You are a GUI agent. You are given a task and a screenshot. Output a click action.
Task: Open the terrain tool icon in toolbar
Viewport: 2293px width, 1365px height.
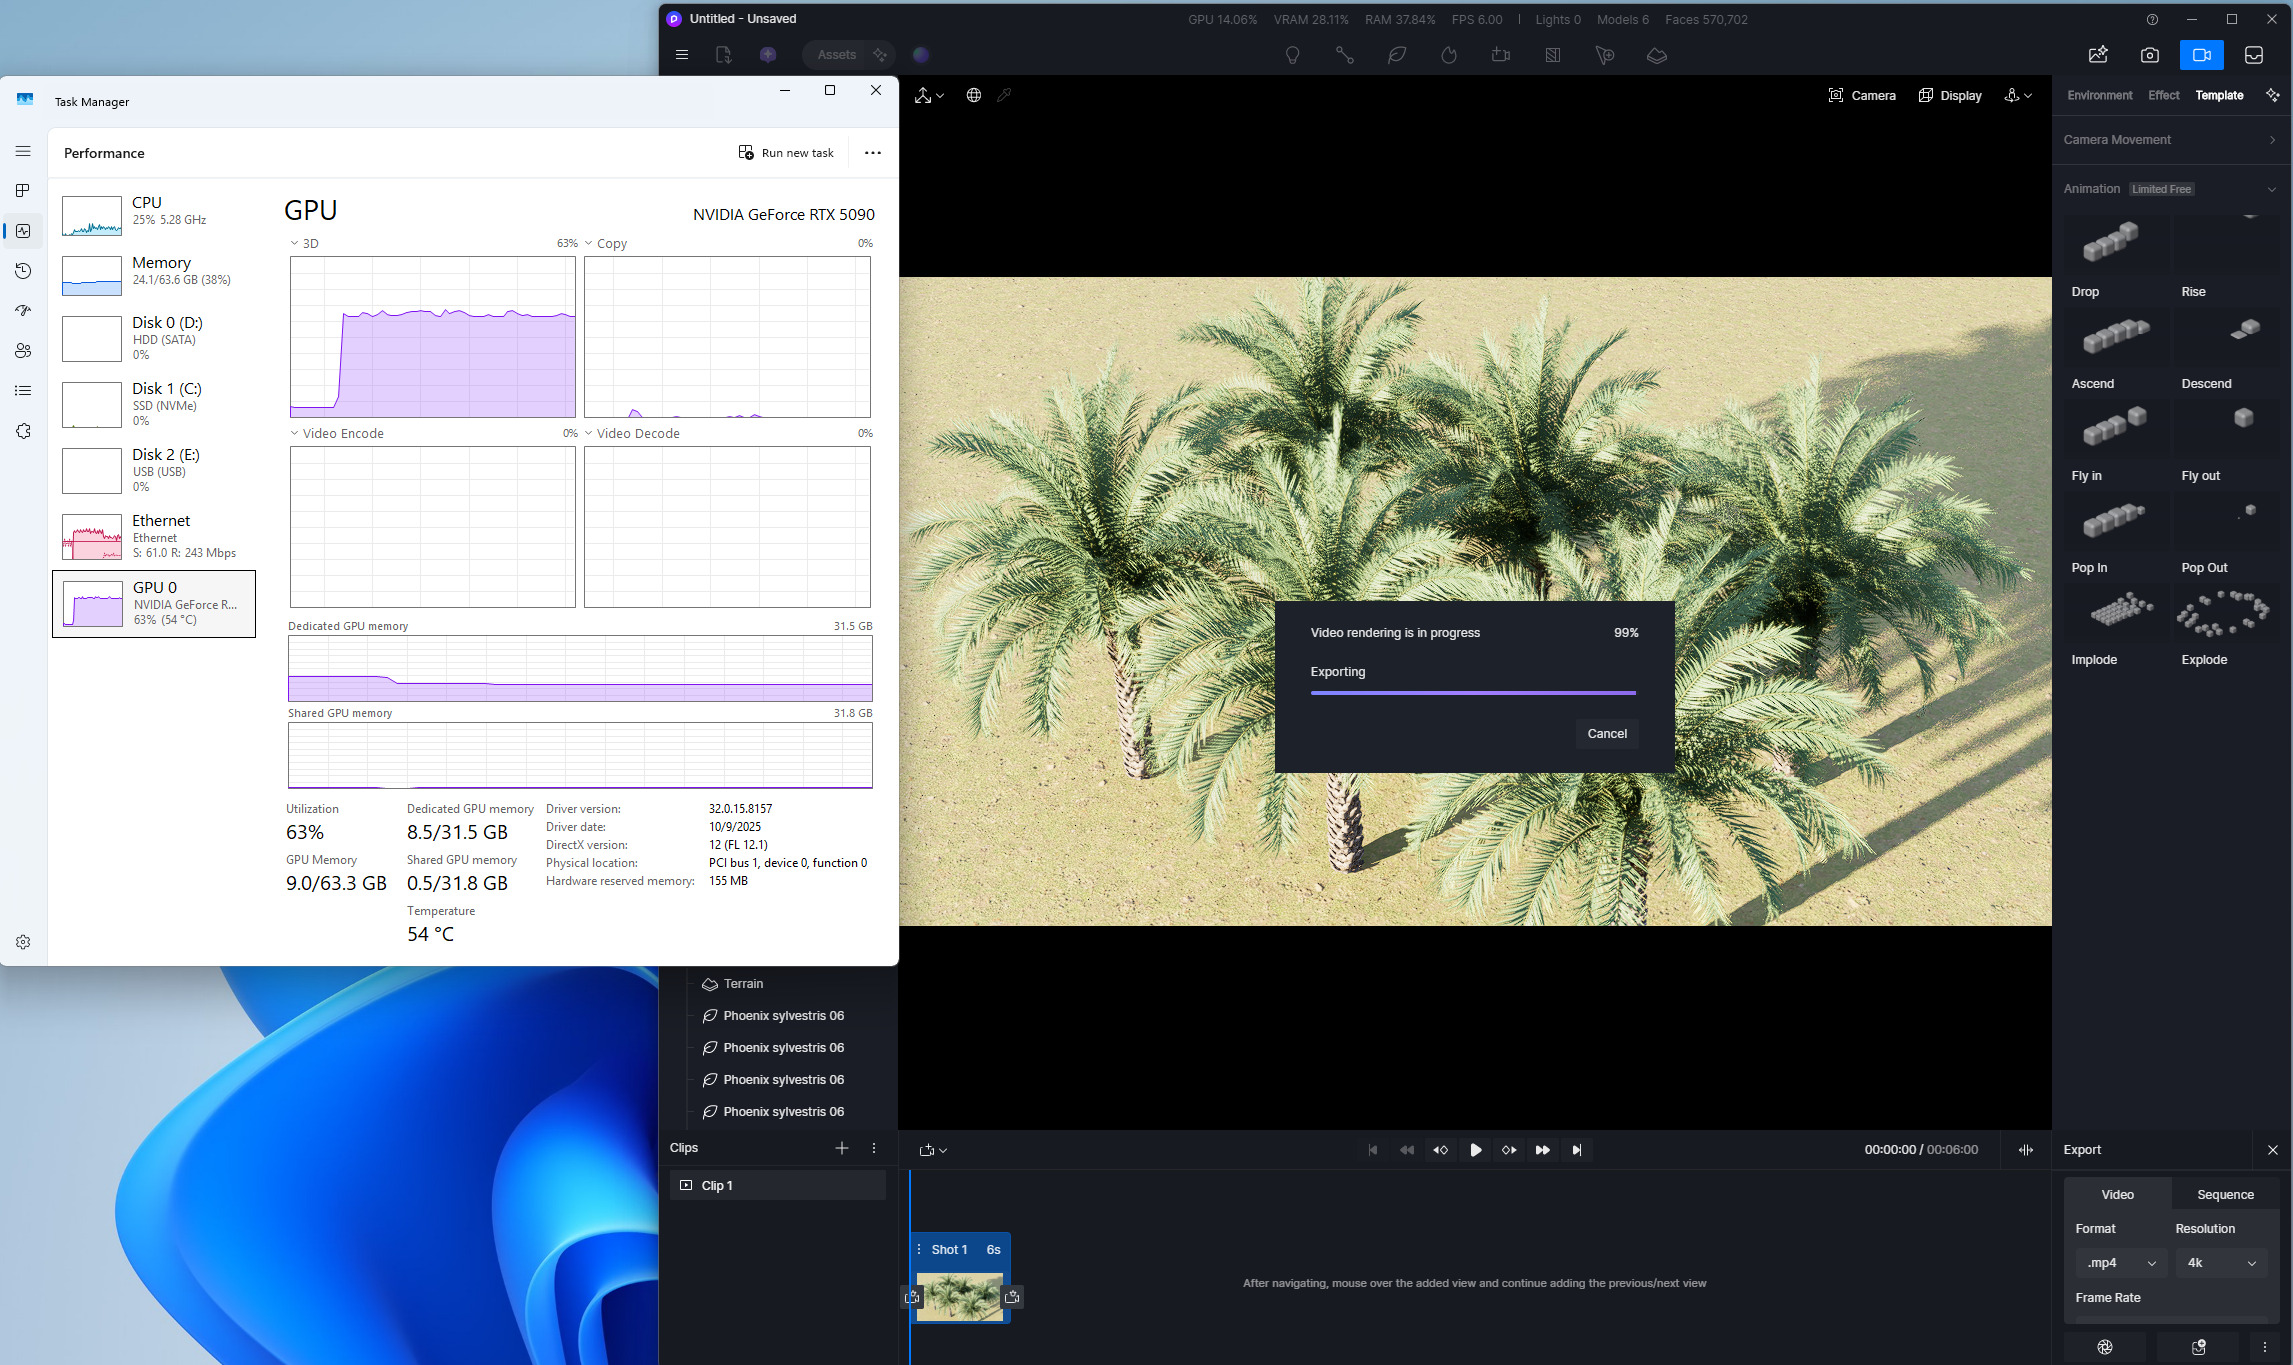click(1656, 55)
